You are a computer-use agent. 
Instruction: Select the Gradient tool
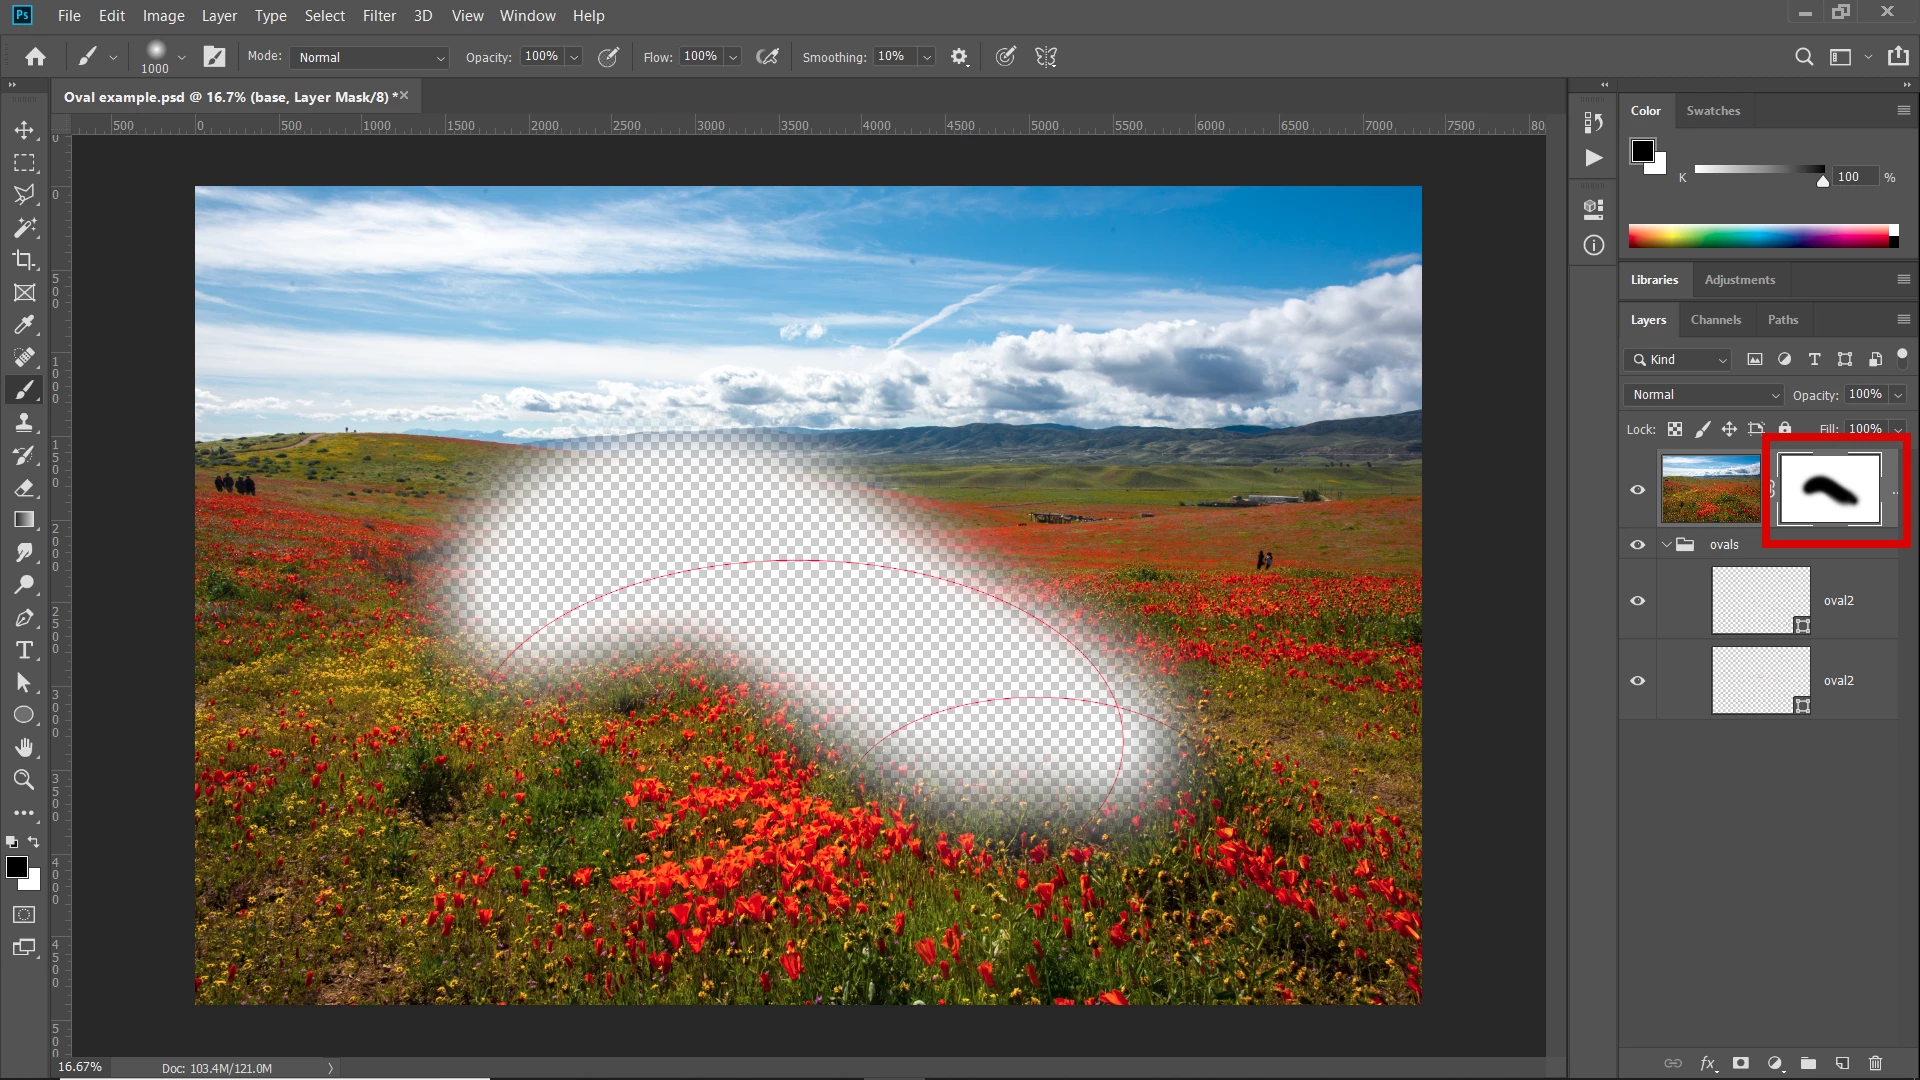click(x=24, y=520)
